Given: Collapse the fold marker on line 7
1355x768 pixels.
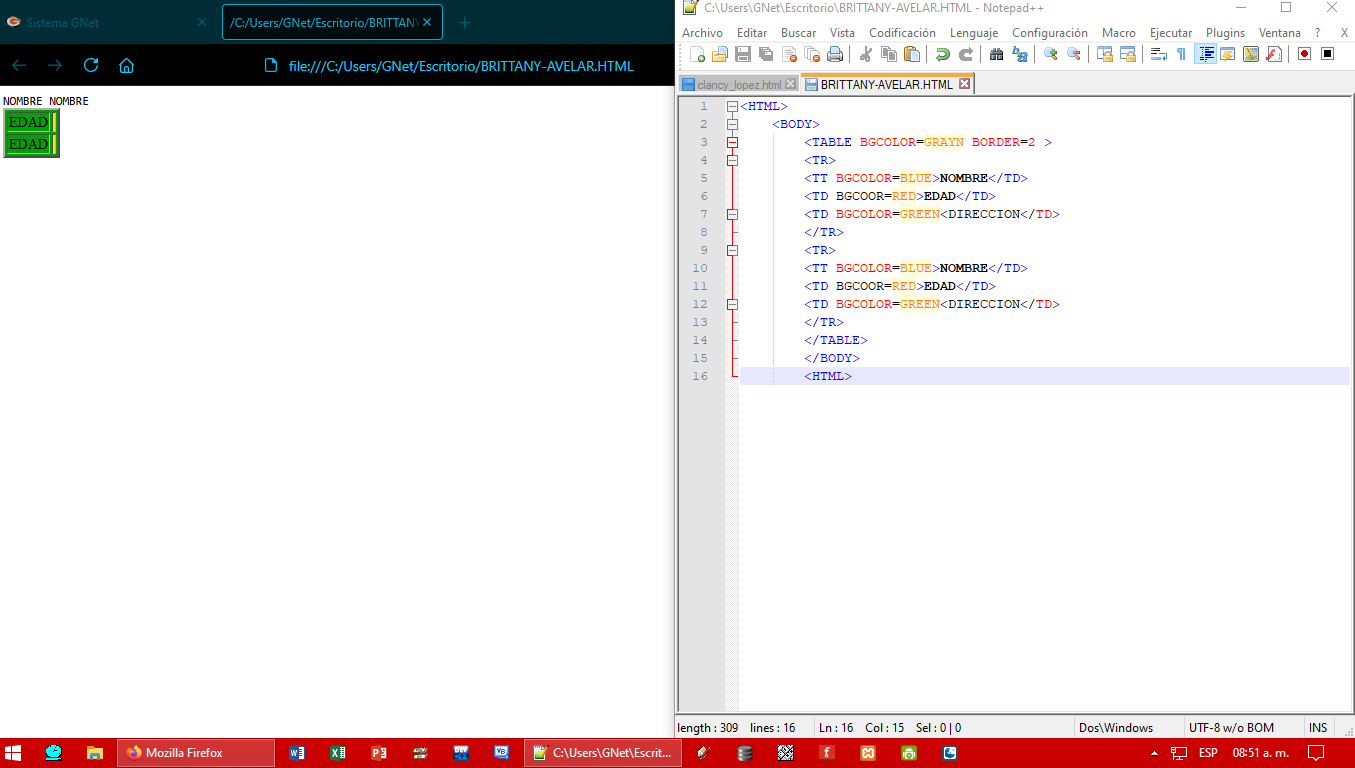Looking at the screenshot, I should pos(732,214).
